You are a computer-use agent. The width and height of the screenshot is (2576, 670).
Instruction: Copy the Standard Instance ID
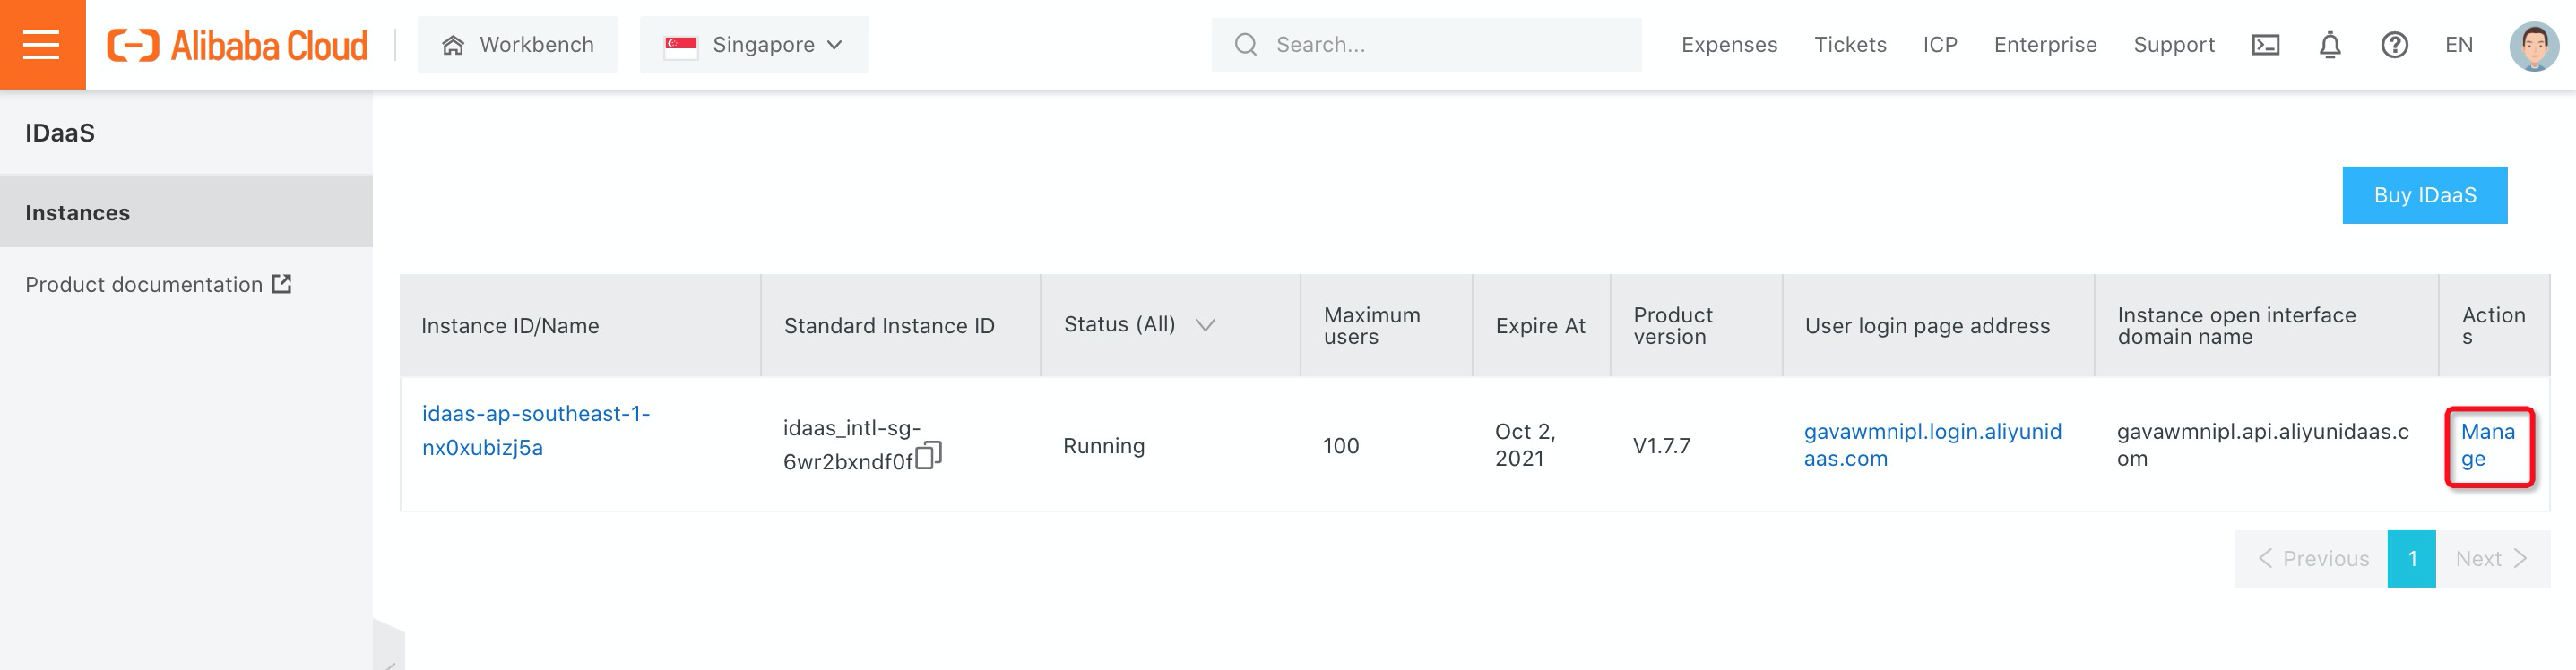coord(929,456)
